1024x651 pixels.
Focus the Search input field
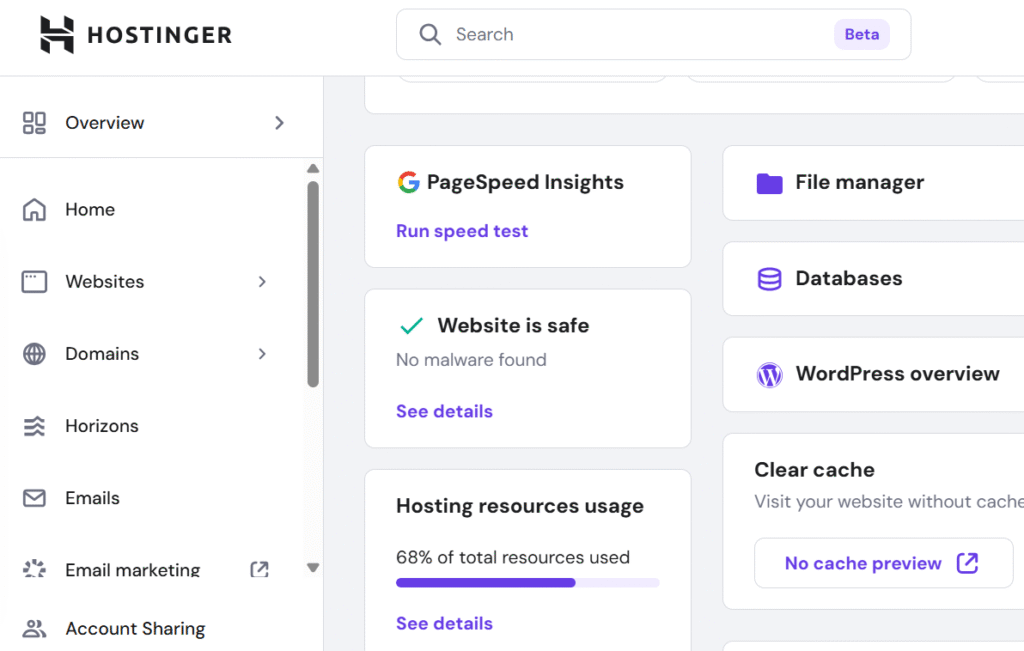coord(653,34)
